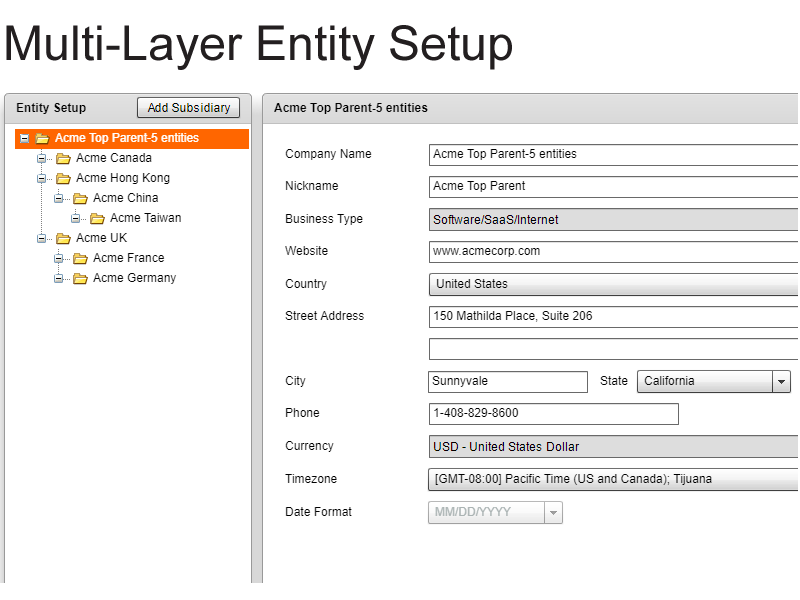Click the Add Subsidiary button
Image resolution: width=800 pixels, height=600 pixels.
click(188, 108)
